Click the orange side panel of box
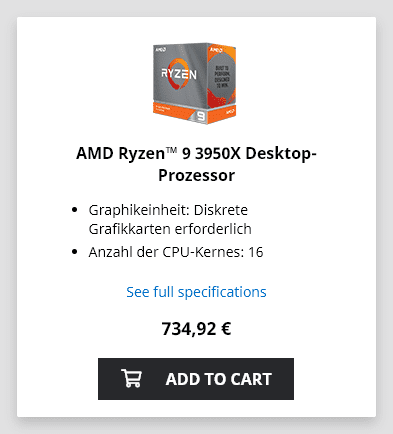The width and height of the screenshot is (393, 434). [222, 77]
